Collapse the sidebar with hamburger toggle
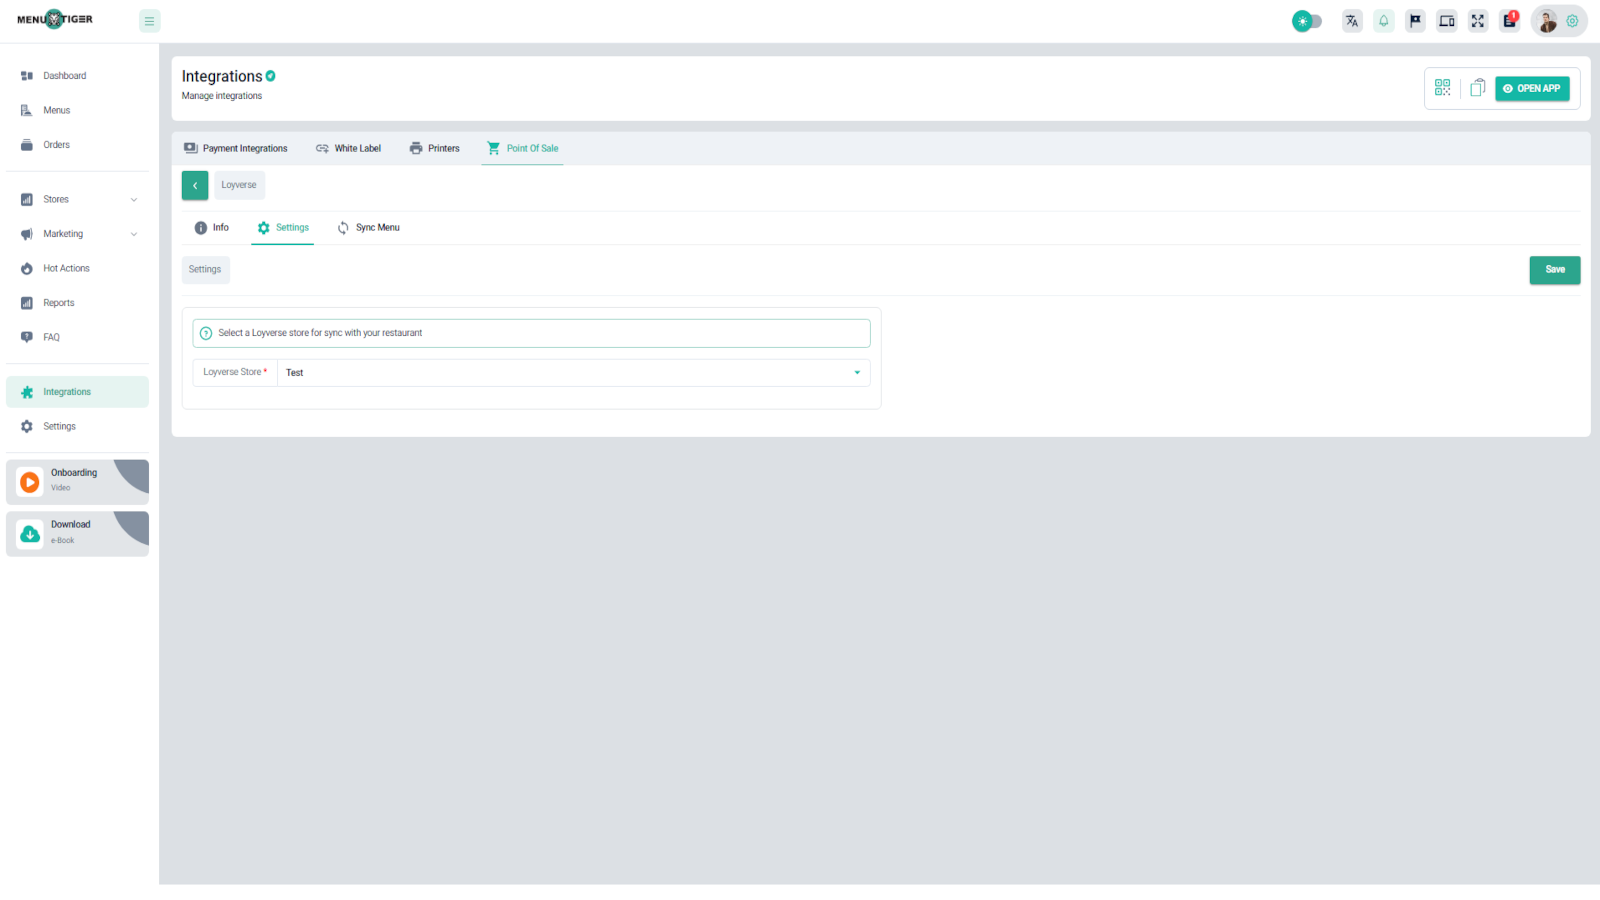The width and height of the screenshot is (1600, 900). tap(149, 21)
